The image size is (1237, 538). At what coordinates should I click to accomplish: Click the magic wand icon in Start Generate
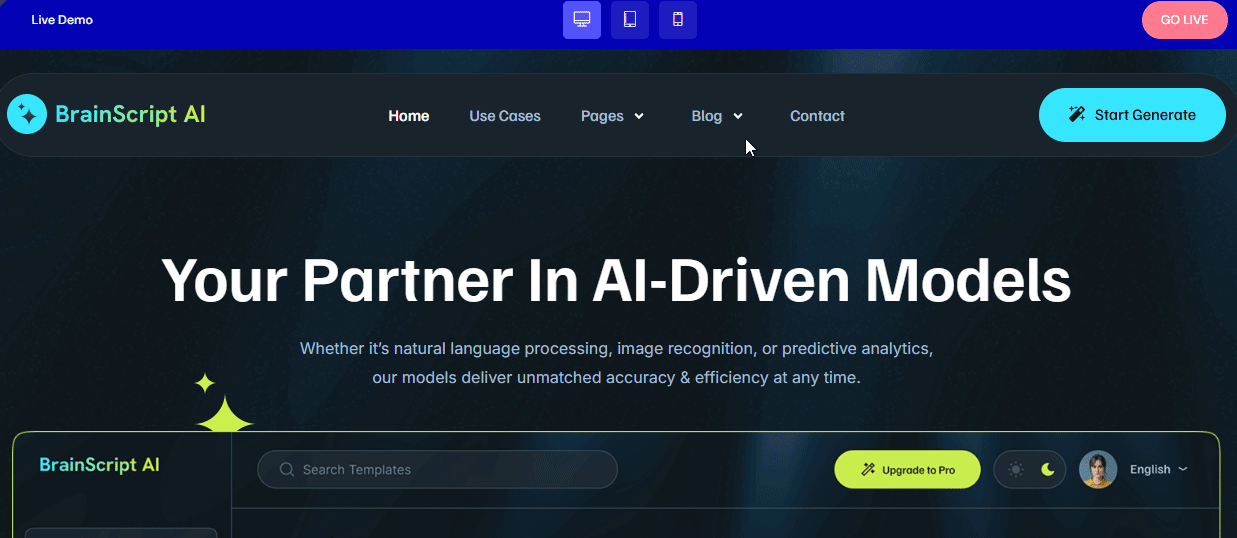(1077, 115)
